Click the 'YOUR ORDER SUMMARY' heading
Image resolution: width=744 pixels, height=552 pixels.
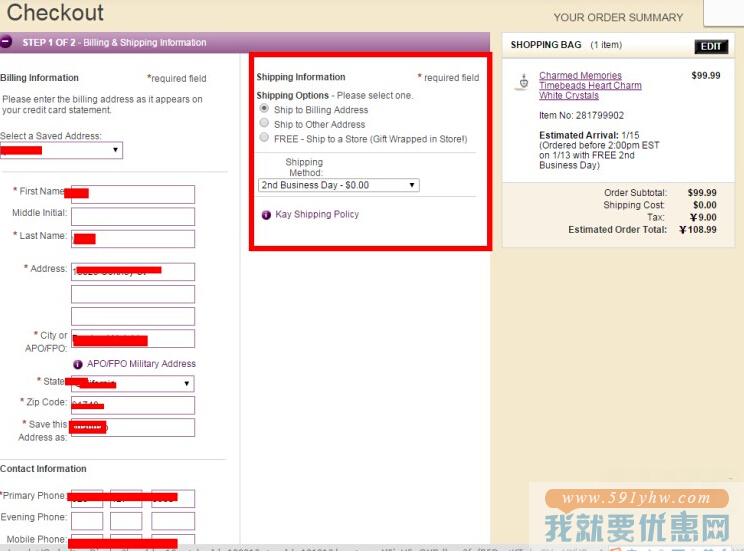tap(618, 18)
